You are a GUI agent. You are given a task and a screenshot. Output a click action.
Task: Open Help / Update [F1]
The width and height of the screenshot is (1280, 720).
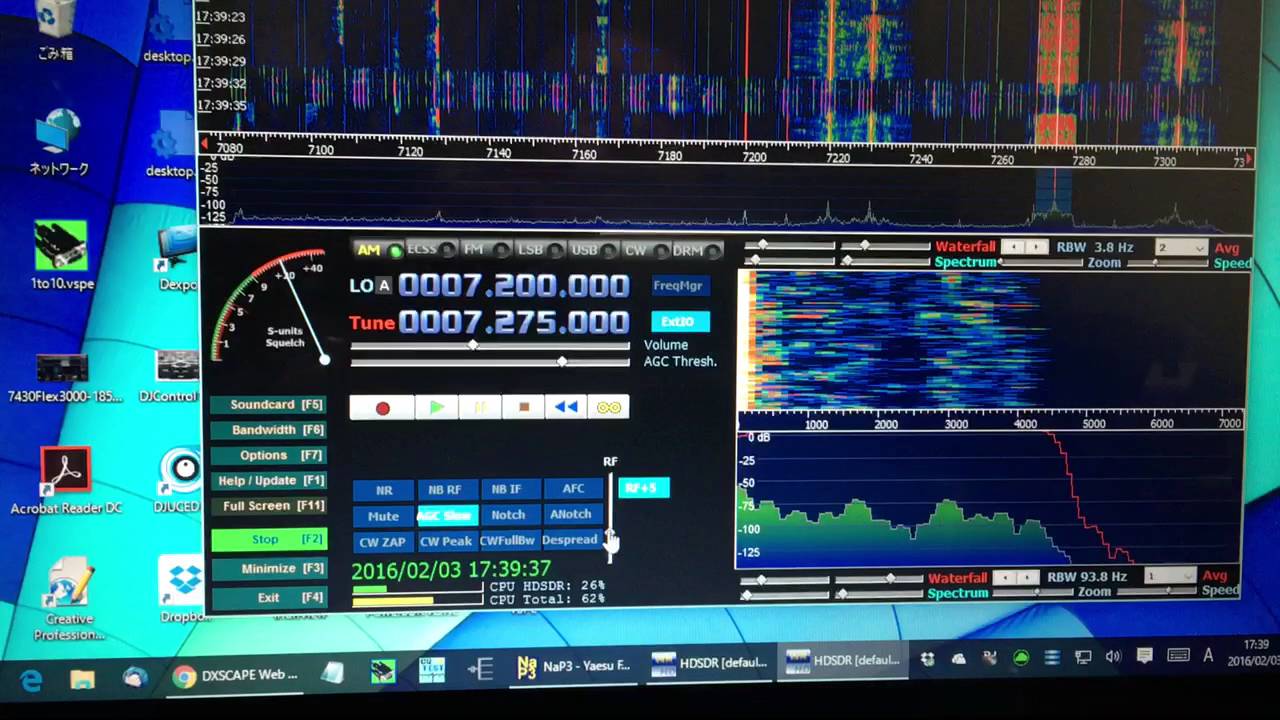(x=268, y=481)
